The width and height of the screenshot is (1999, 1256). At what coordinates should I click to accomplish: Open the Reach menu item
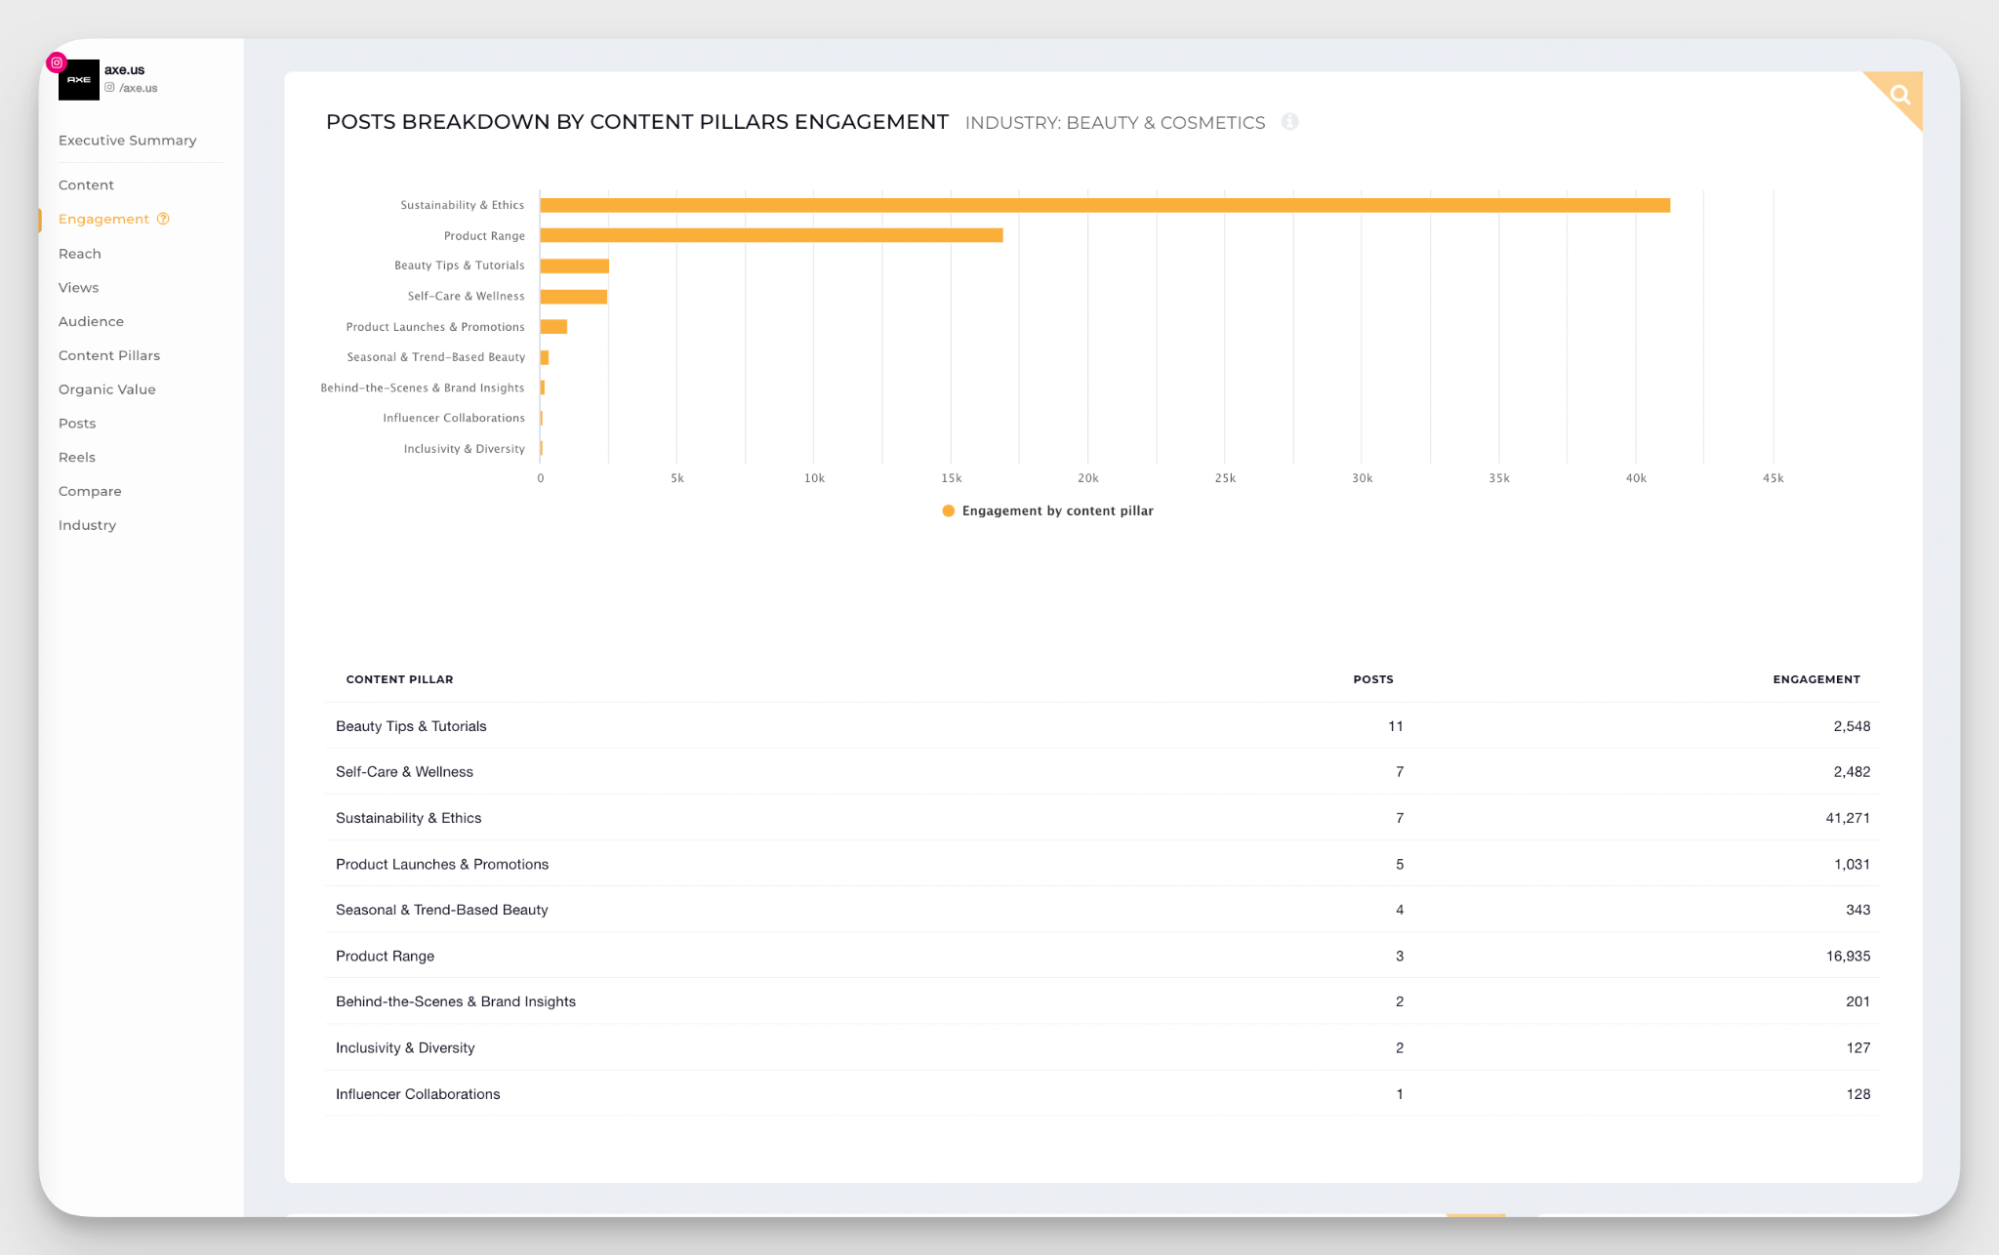pyautogui.click(x=80, y=253)
